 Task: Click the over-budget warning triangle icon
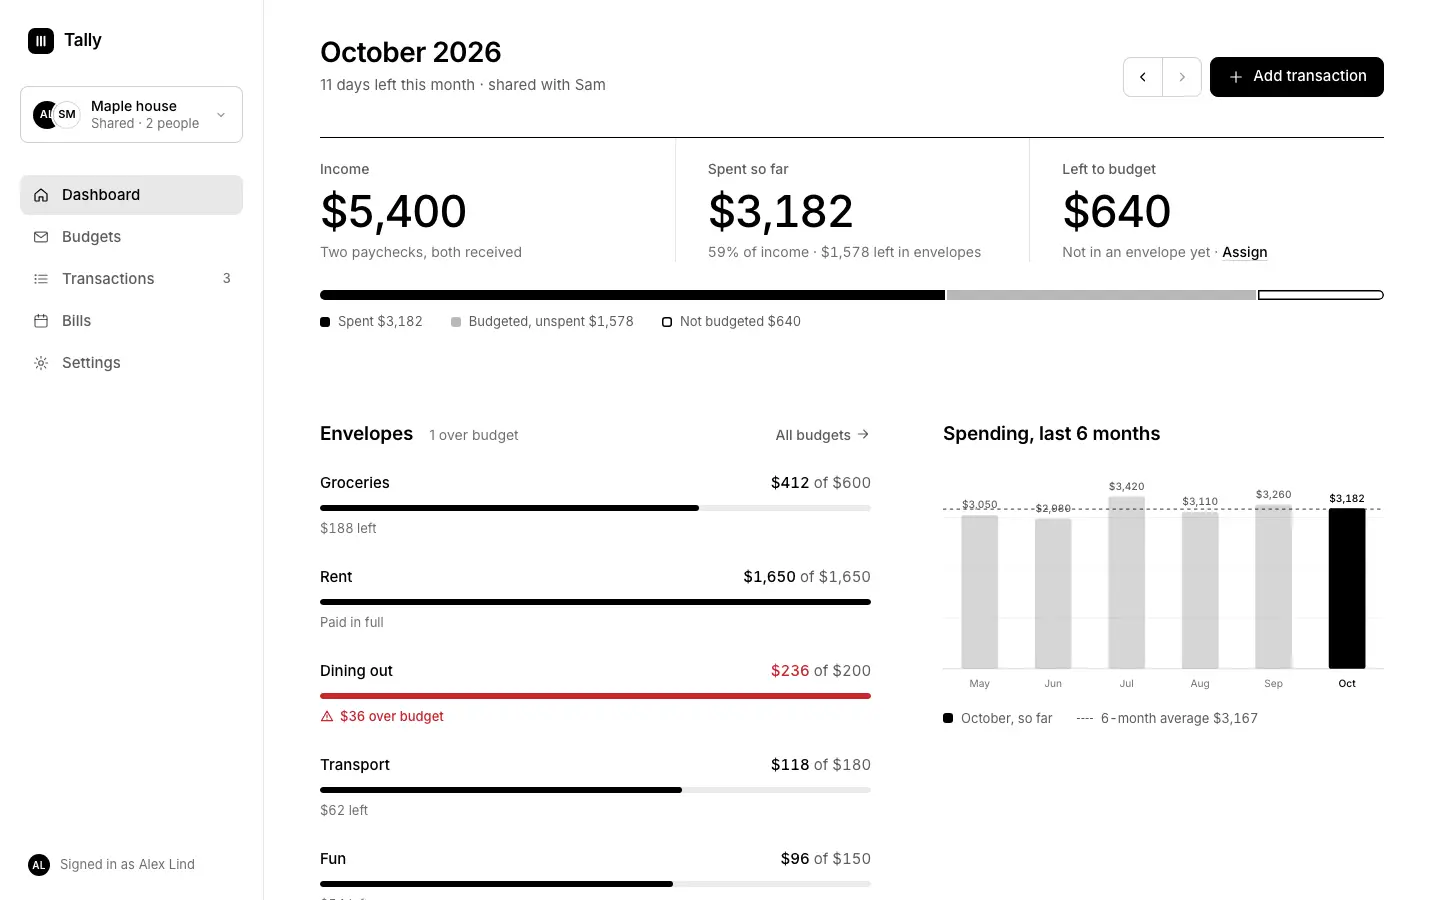[x=327, y=716]
